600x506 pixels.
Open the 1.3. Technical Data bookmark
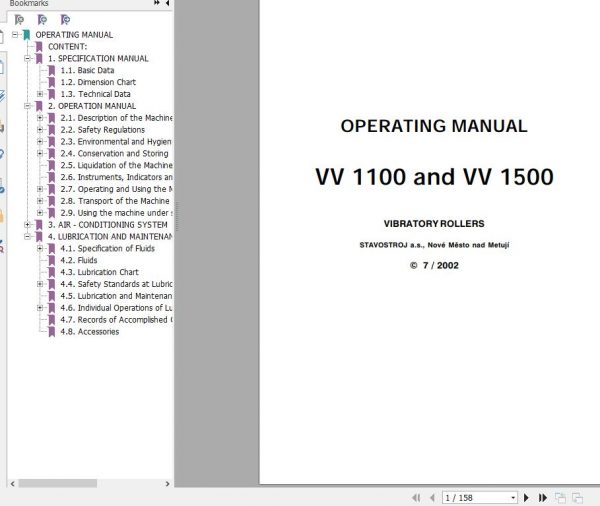coord(96,94)
